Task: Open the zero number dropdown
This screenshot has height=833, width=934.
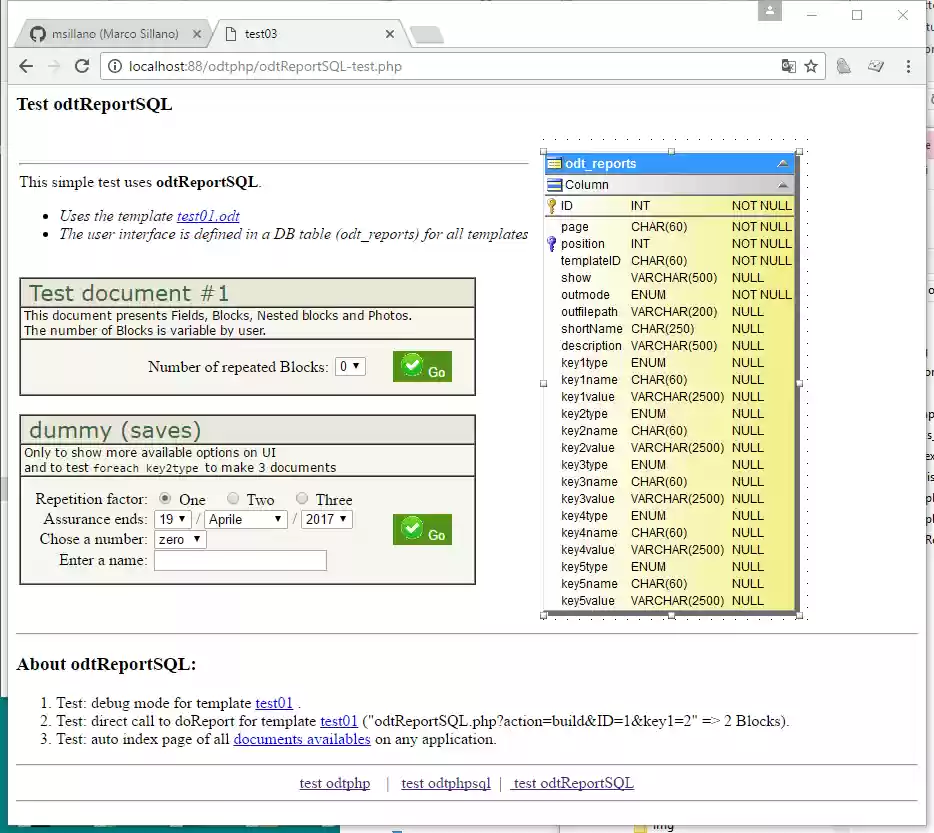Action: point(179,539)
